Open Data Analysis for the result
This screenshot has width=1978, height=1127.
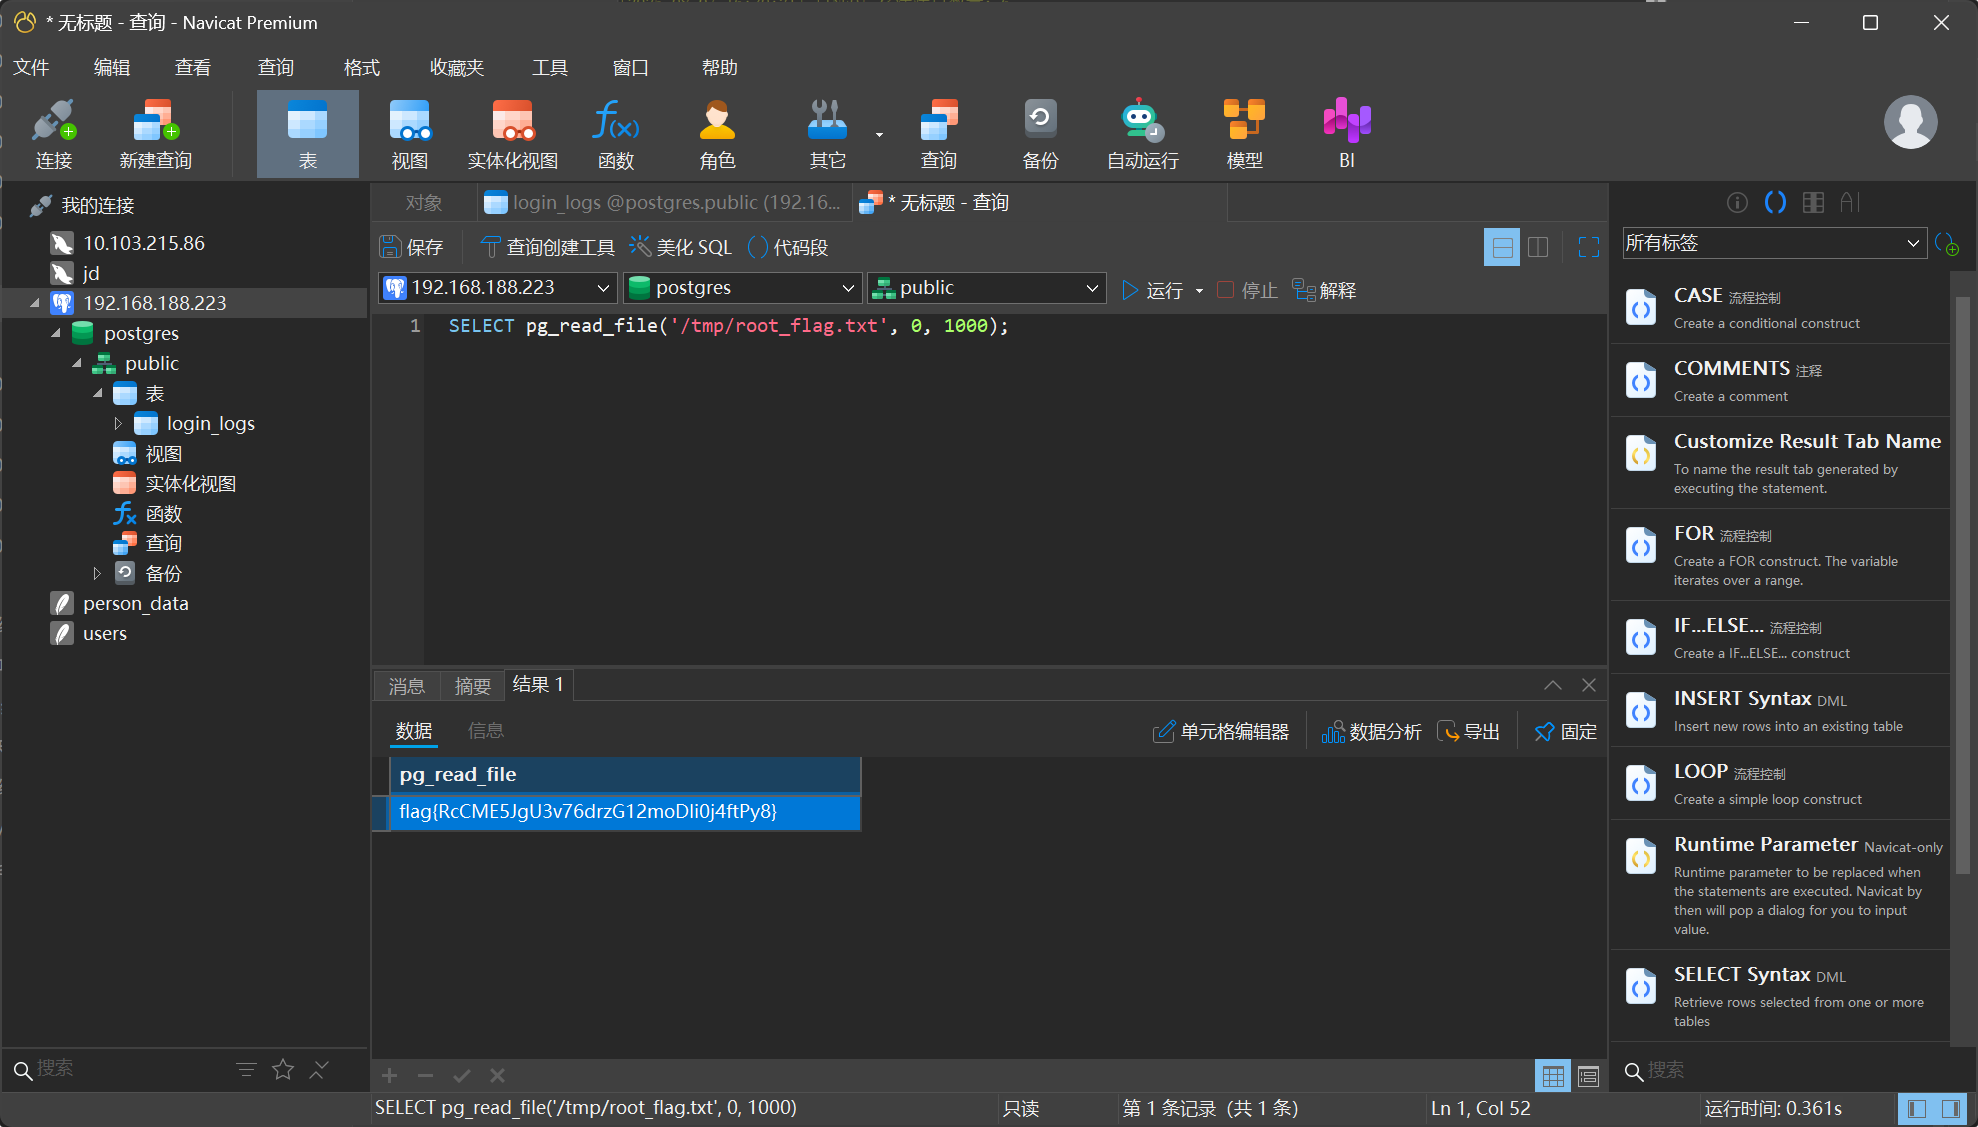click(x=1371, y=732)
